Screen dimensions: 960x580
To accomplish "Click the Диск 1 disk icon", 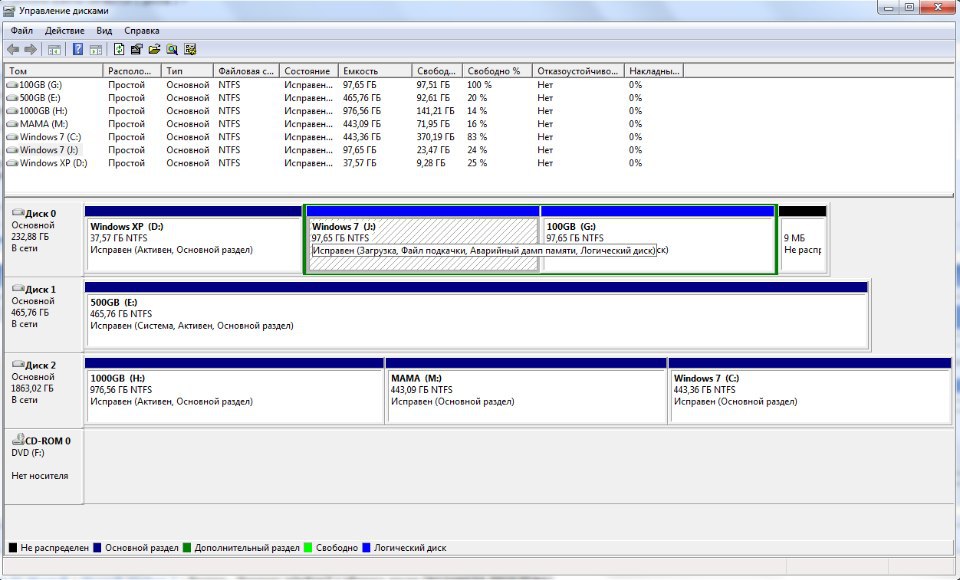I will click(18, 288).
